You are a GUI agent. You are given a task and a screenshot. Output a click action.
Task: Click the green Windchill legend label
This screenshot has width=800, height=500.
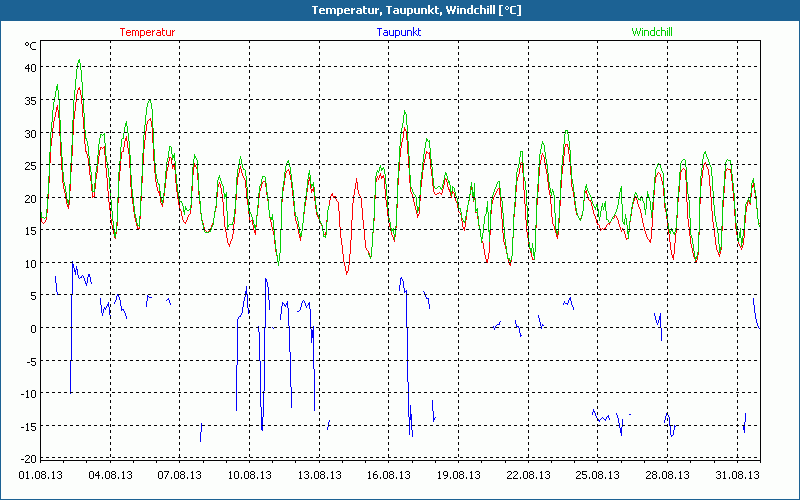click(x=652, y=32)
